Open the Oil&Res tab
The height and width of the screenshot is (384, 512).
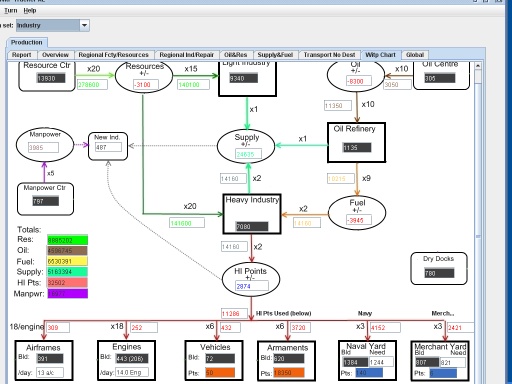point(236,55)
